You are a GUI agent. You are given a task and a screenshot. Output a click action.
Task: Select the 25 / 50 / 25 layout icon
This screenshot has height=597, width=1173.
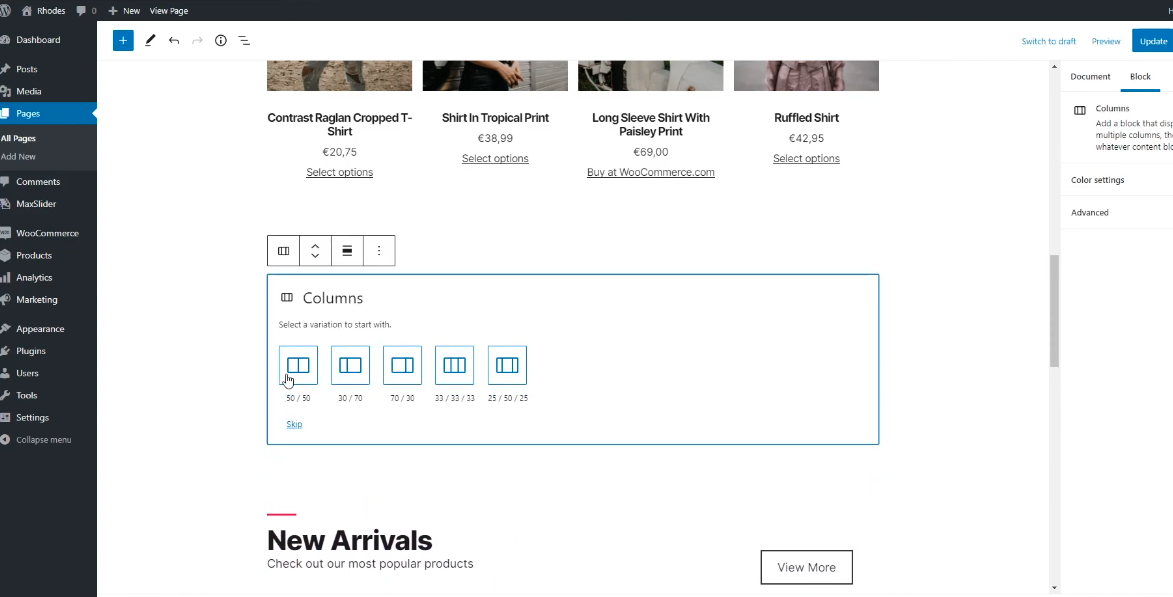point(507,365)
